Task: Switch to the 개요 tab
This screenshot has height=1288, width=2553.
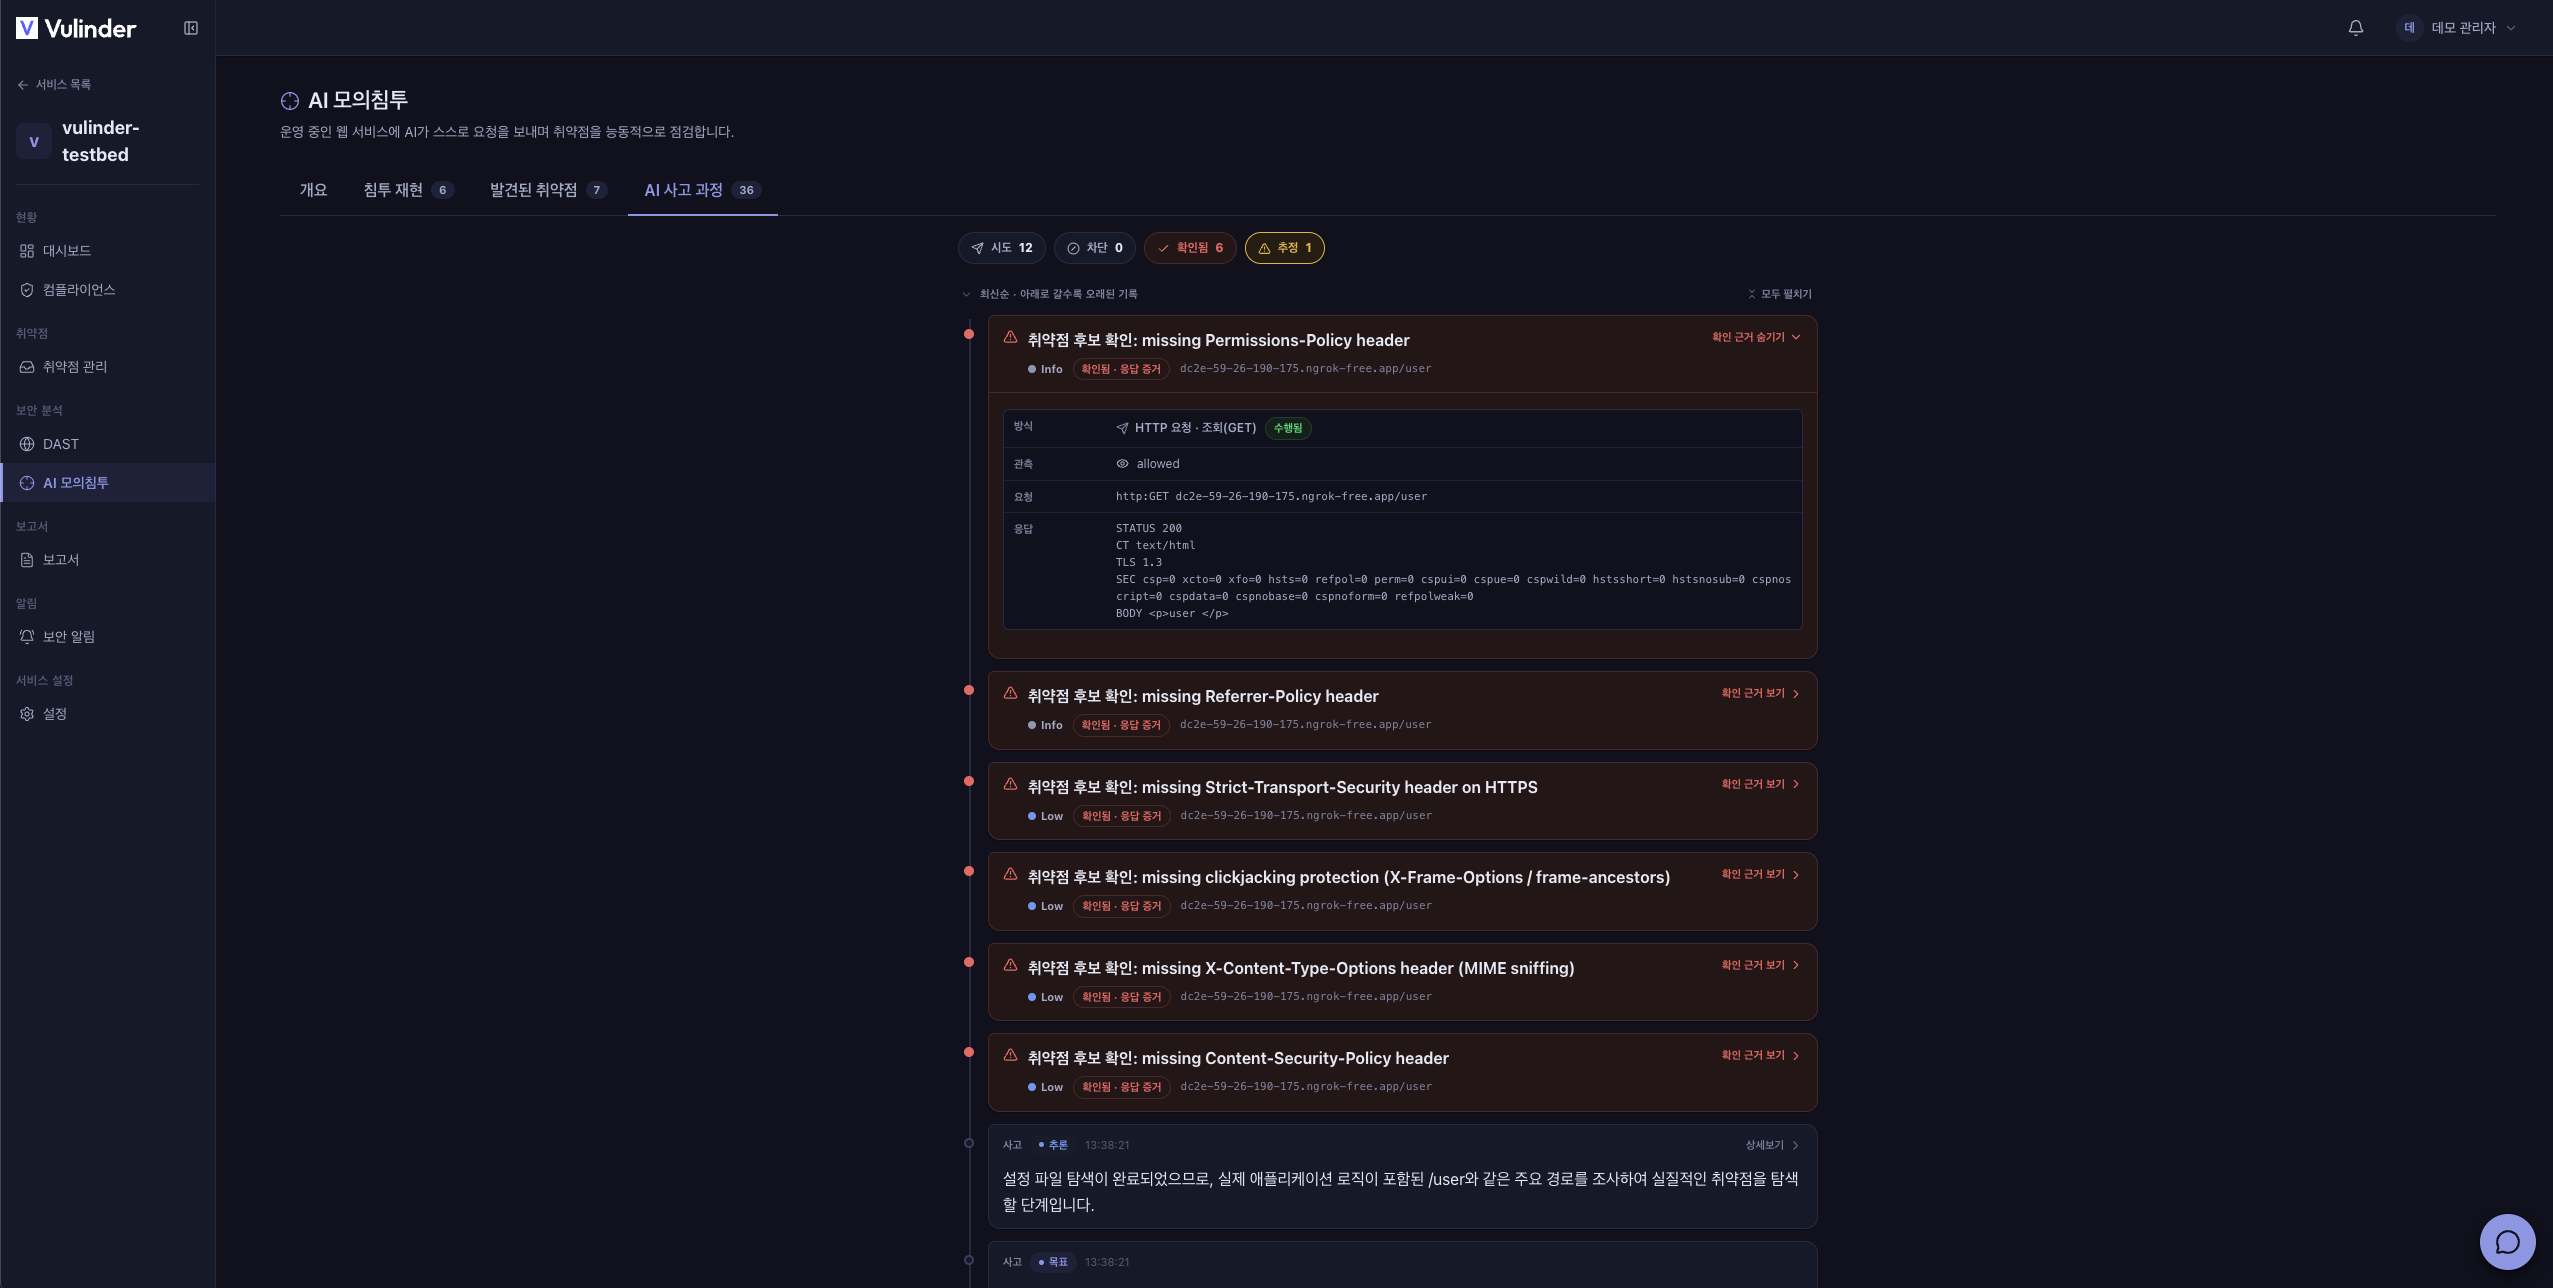Action: pos(313,190)
